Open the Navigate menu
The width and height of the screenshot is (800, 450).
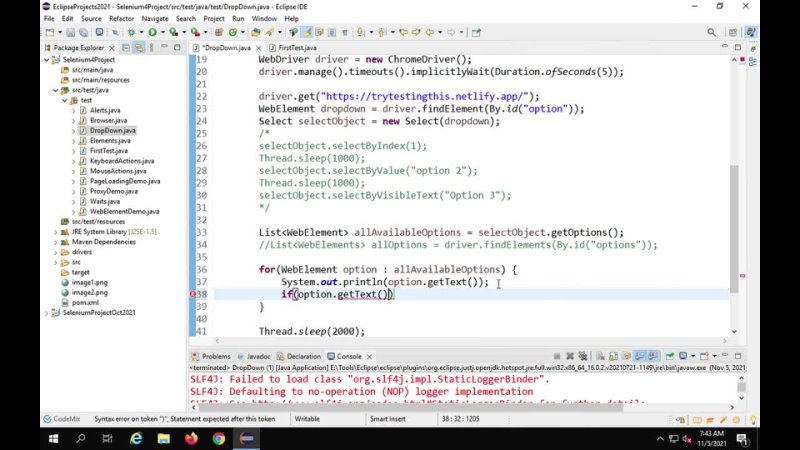(x=155, y=18)
